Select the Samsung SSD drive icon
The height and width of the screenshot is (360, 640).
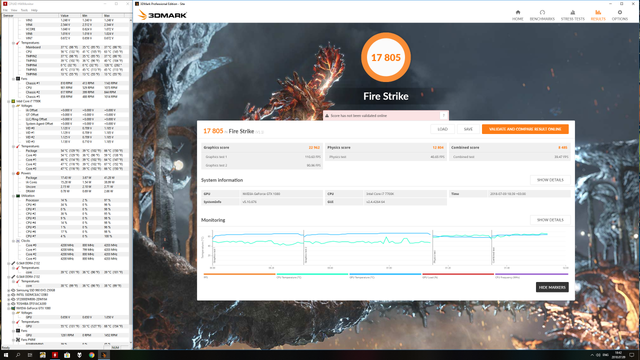point(13,290)
